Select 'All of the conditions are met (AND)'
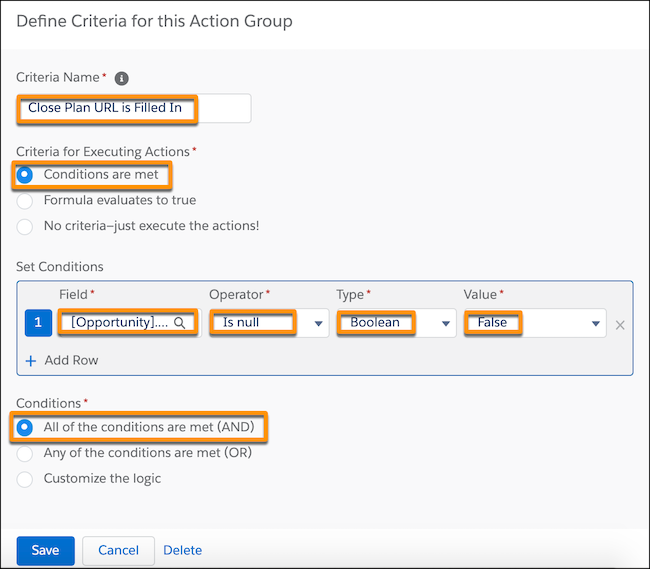 pyautogui.click(x=24, y=427)
